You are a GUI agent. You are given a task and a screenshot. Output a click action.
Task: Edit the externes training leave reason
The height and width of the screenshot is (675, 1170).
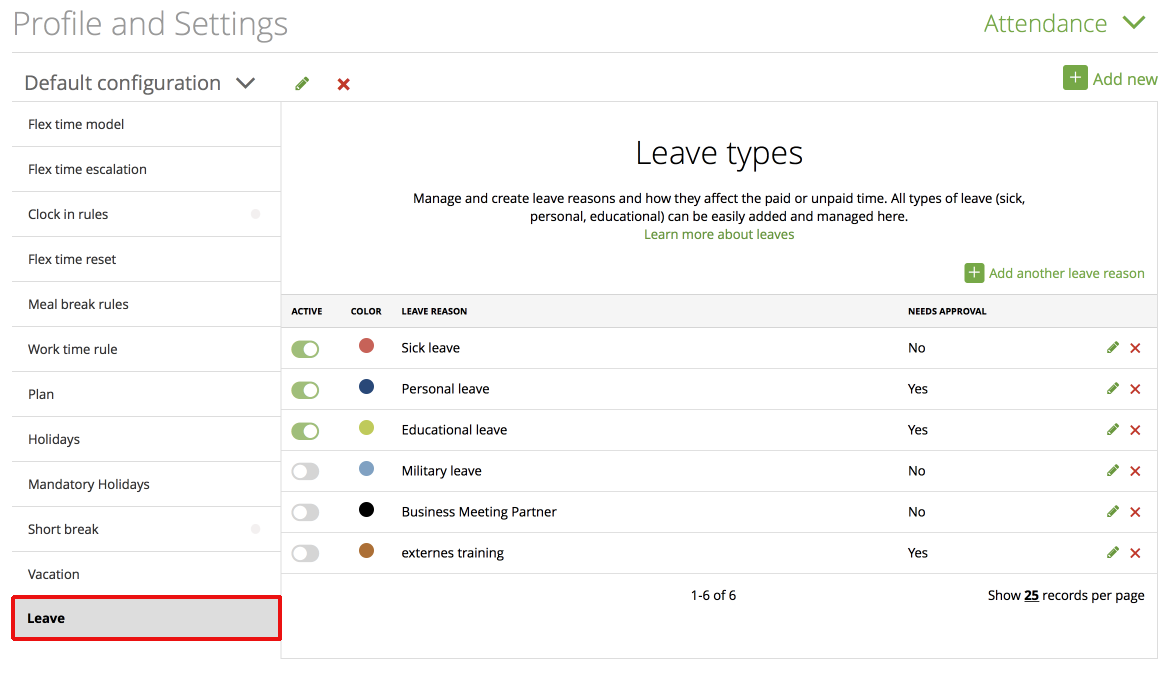coord(1113,552)
